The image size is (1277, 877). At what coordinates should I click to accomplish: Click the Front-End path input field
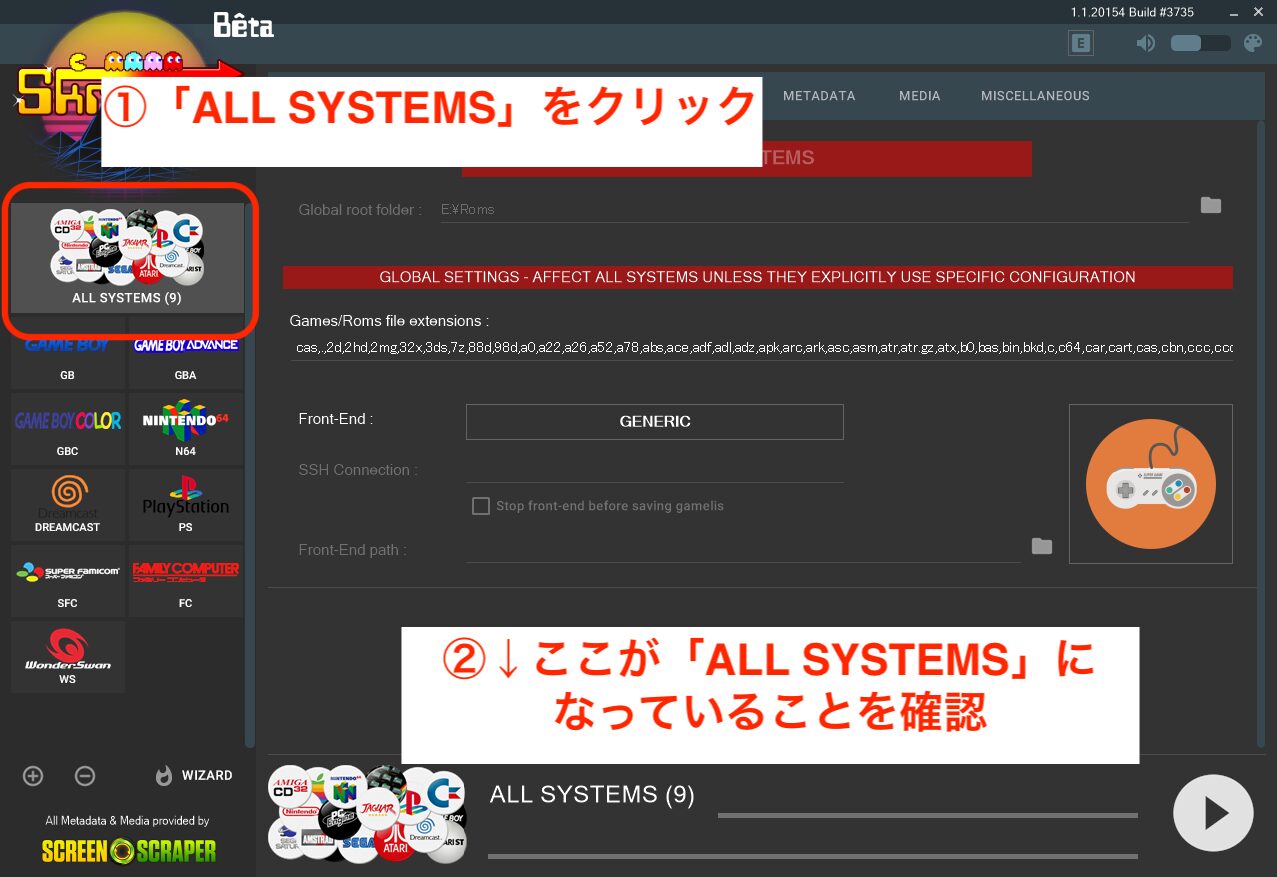point(743,550)
